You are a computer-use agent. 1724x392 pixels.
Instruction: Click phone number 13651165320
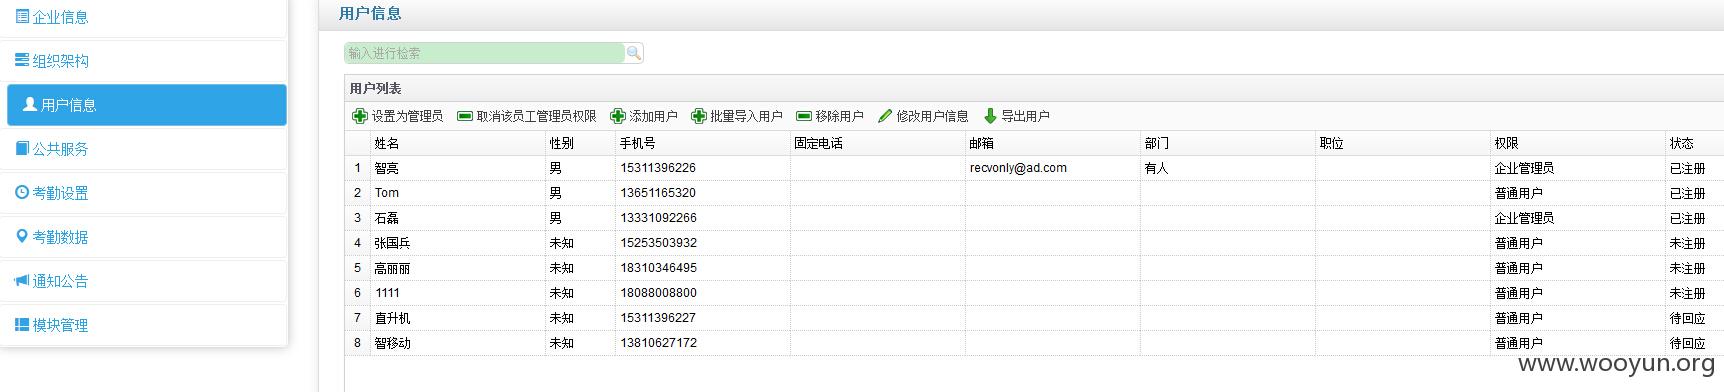pos(658,193)
